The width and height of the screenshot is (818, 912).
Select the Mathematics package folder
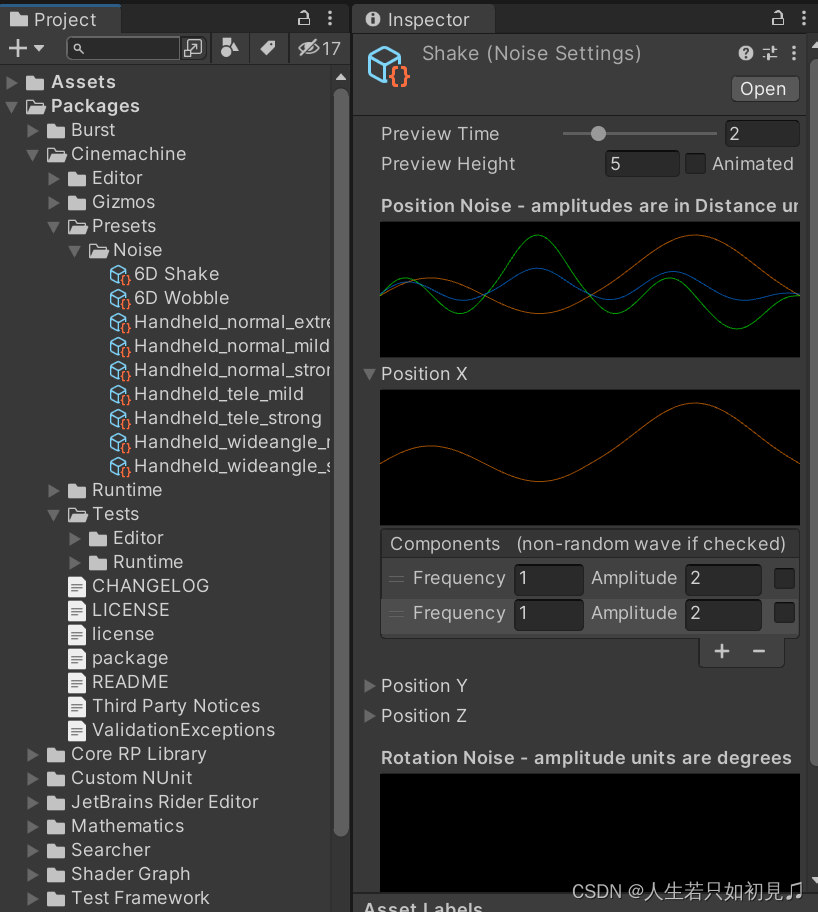pos(115,826)
